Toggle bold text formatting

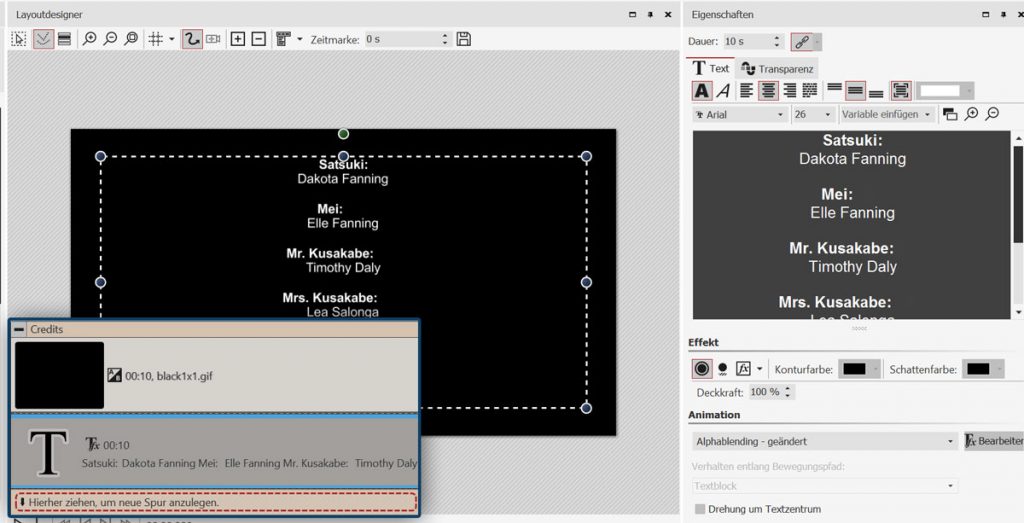pyautogui.click(x=702, y=91)
